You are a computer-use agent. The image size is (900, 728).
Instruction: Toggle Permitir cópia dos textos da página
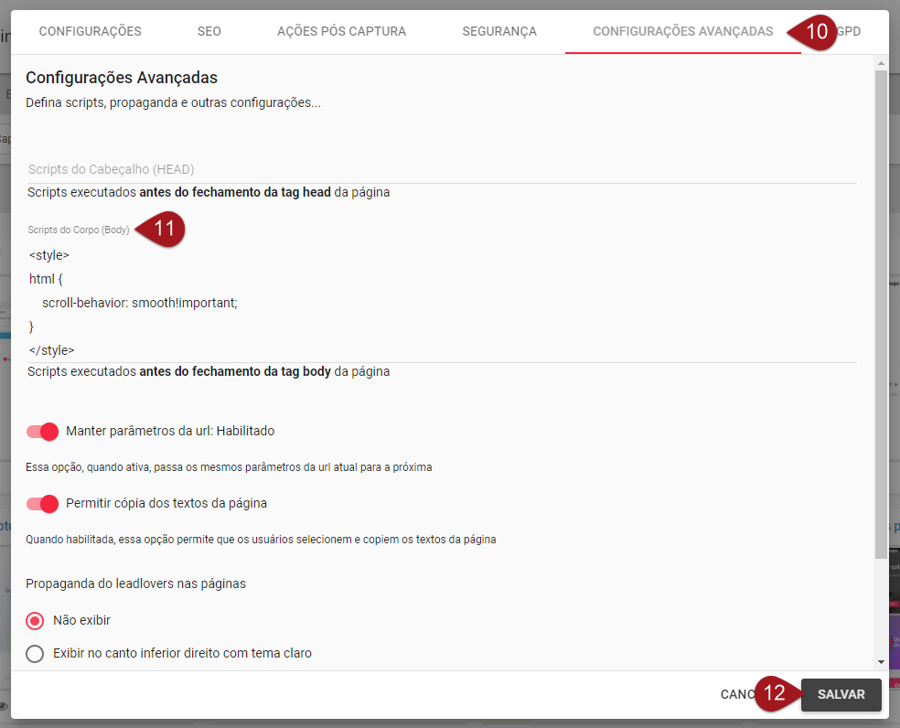(43, 503)
